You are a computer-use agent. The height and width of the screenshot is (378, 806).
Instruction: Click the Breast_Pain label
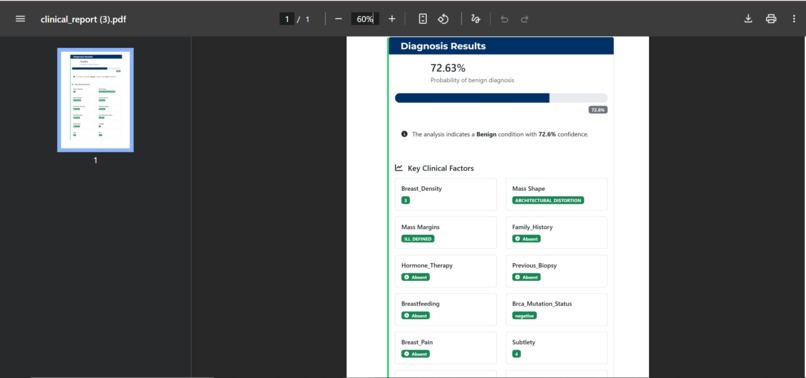click(417, 342)
